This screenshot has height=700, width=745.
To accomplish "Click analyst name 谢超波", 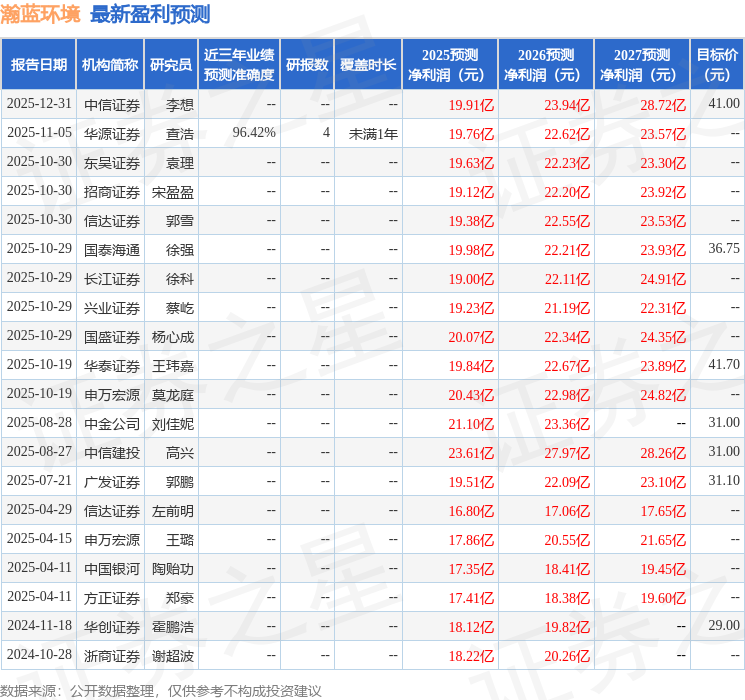I will pos(172,656).
